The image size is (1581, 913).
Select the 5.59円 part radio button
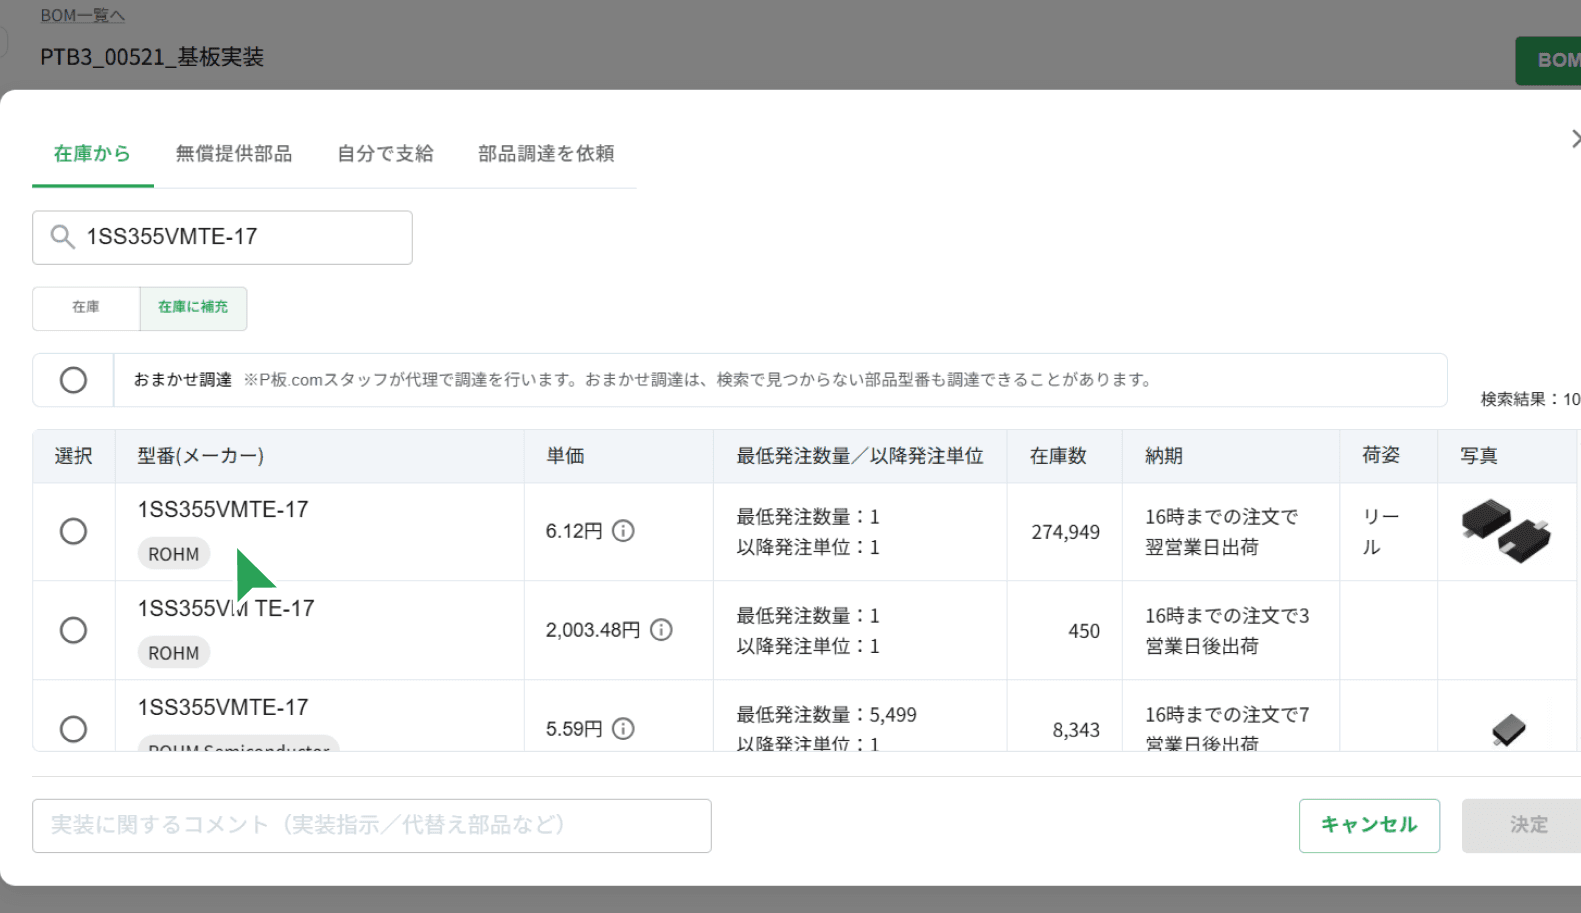[73, 729]
